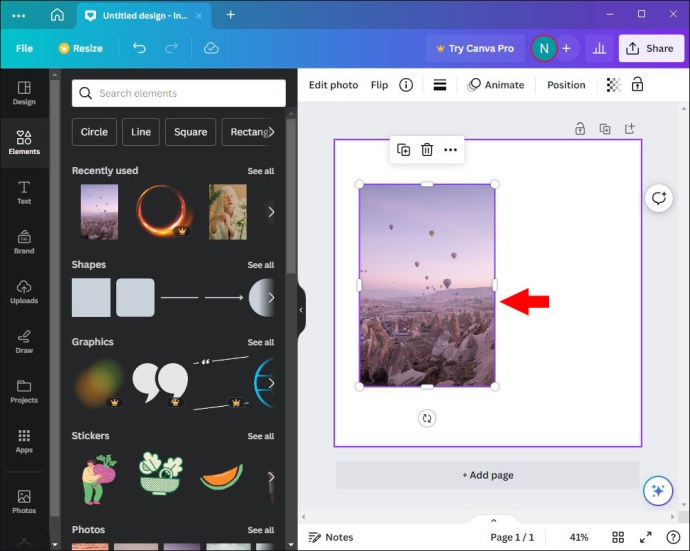
Task: Go to Canva home via house icon
Action: pos(57,15)
